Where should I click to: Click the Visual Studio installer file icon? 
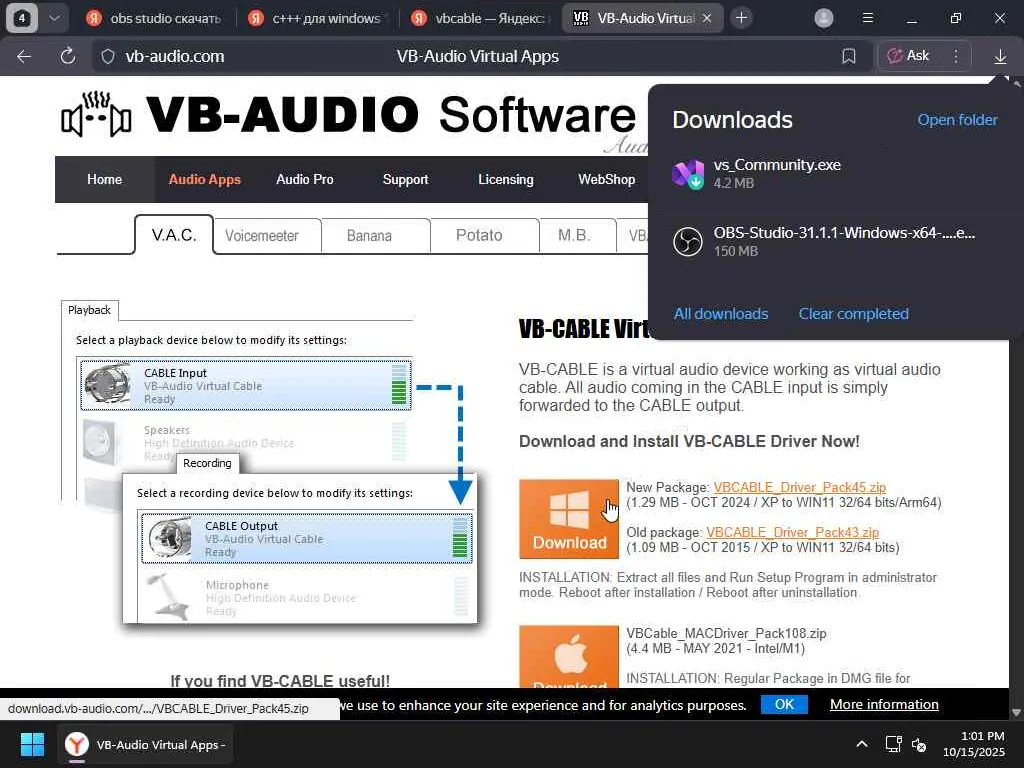tap(688, 174)
